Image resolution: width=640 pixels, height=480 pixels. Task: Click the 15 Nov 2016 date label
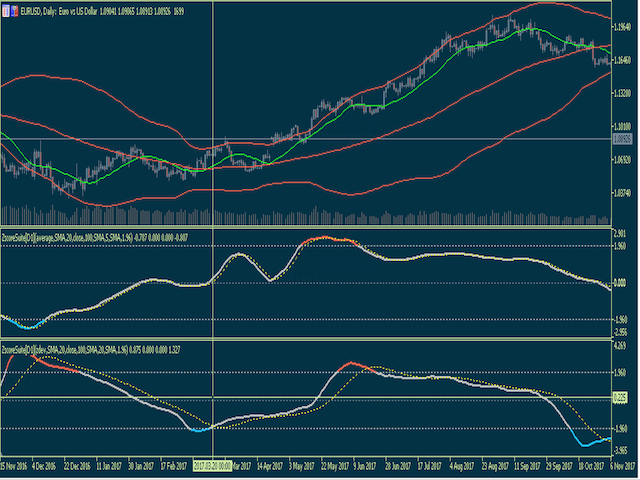[14, 466]
